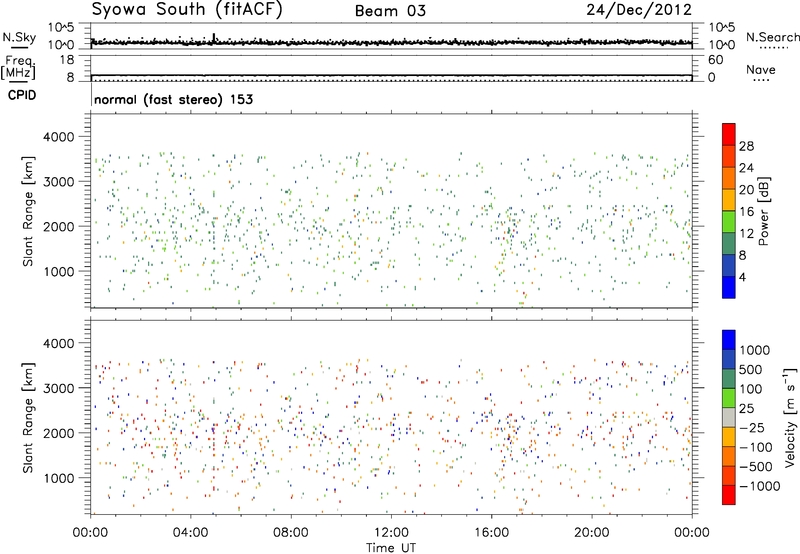
Task: Click the '20:00' time tick label
Action: [592, 533]
